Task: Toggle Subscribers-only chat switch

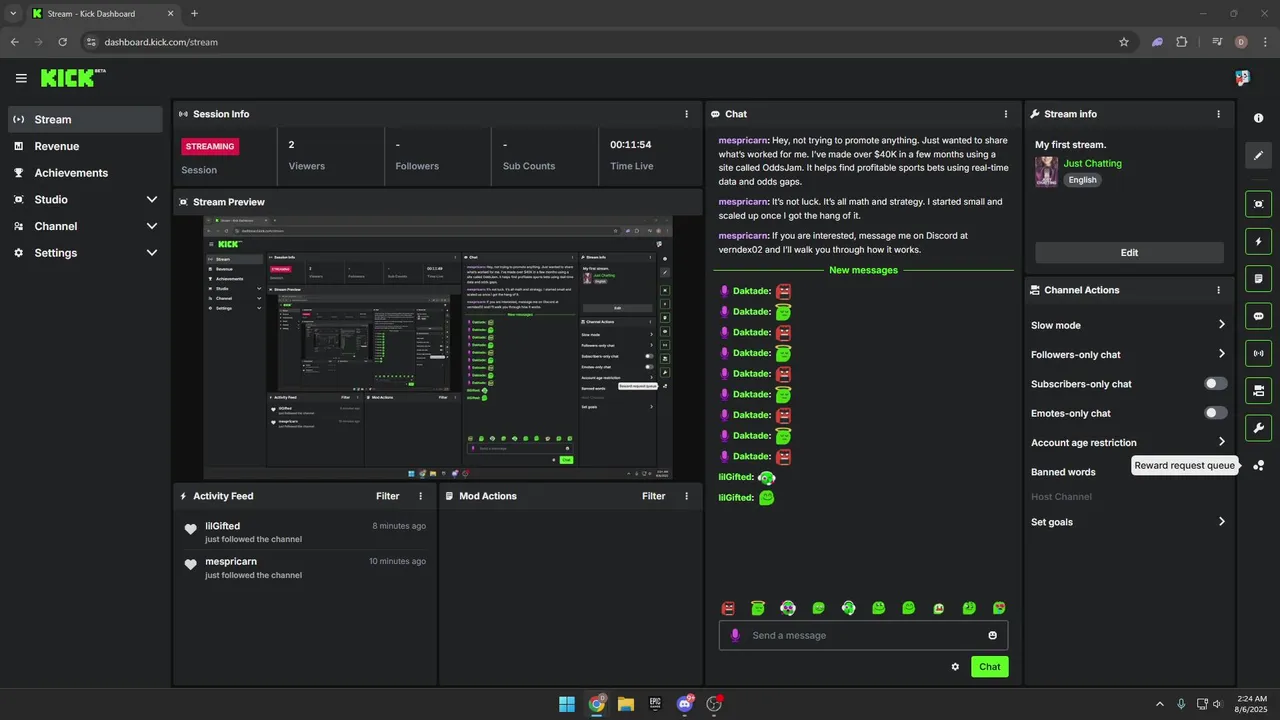Action: point(1215,383)
